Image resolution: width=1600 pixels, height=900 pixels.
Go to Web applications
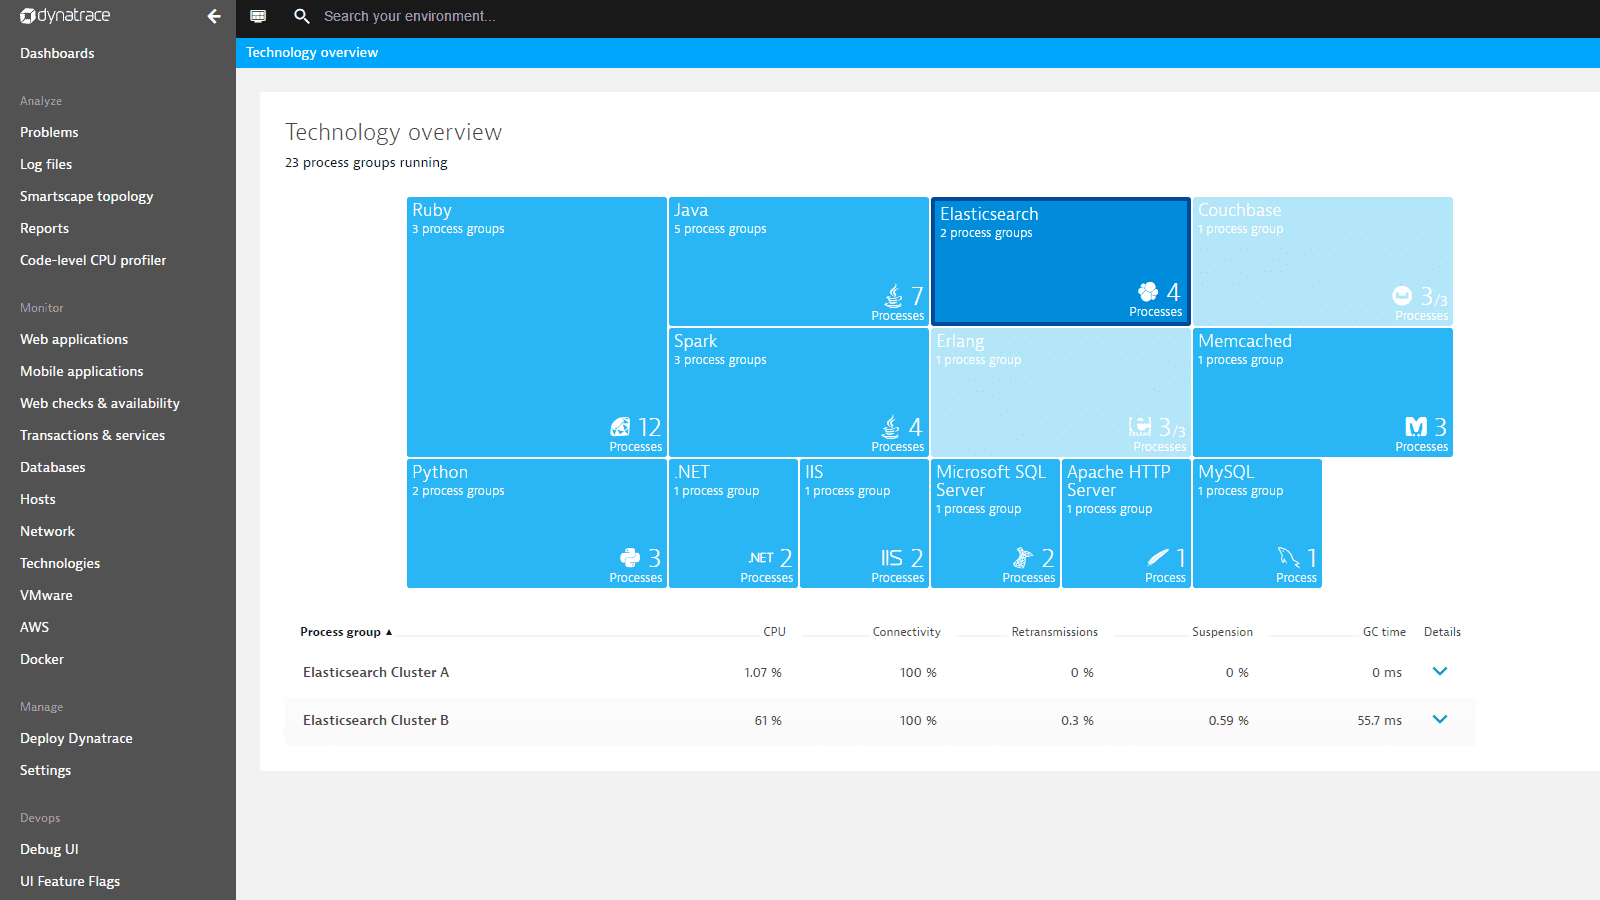coord(74,339)
